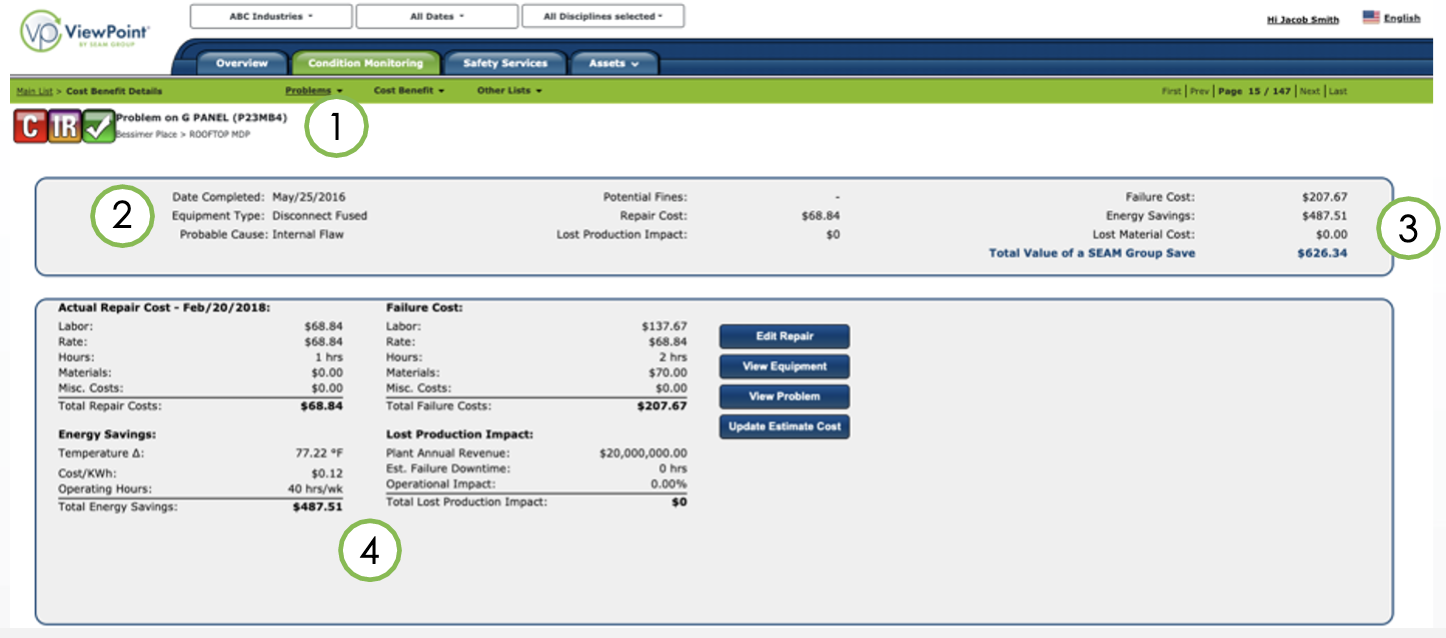Click circled marker 1 near the problem title
Image resolution: width=1446 pixels, height=638 pixels.
point(336,127)
